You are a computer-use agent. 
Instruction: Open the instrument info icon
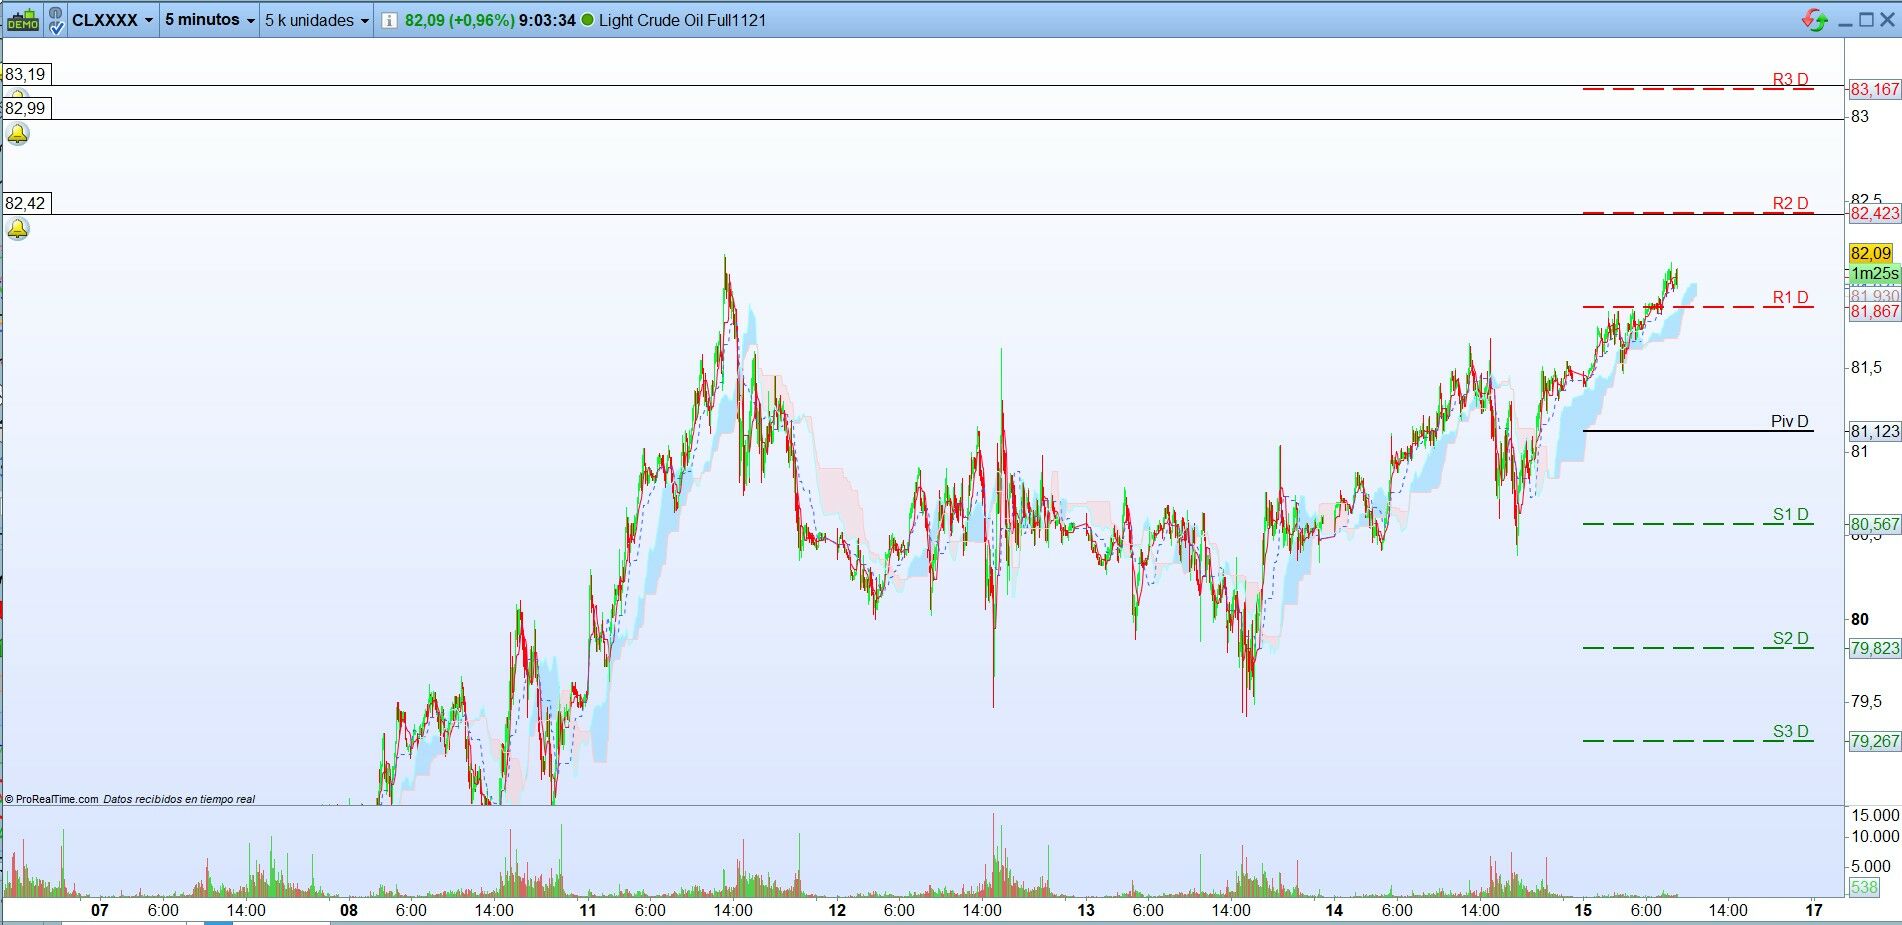click(x=389, y=20)
